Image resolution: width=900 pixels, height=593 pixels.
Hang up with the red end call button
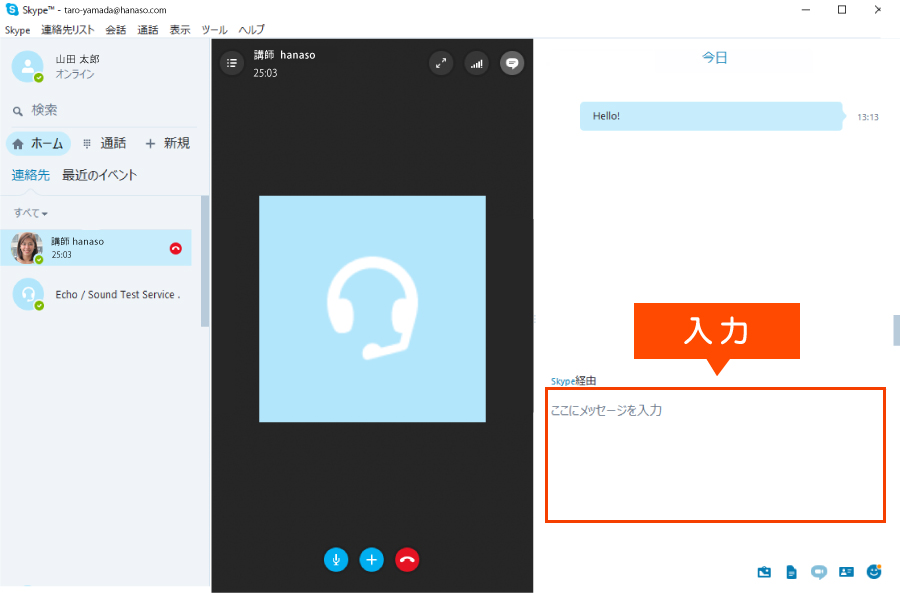[x=407, y=560]
